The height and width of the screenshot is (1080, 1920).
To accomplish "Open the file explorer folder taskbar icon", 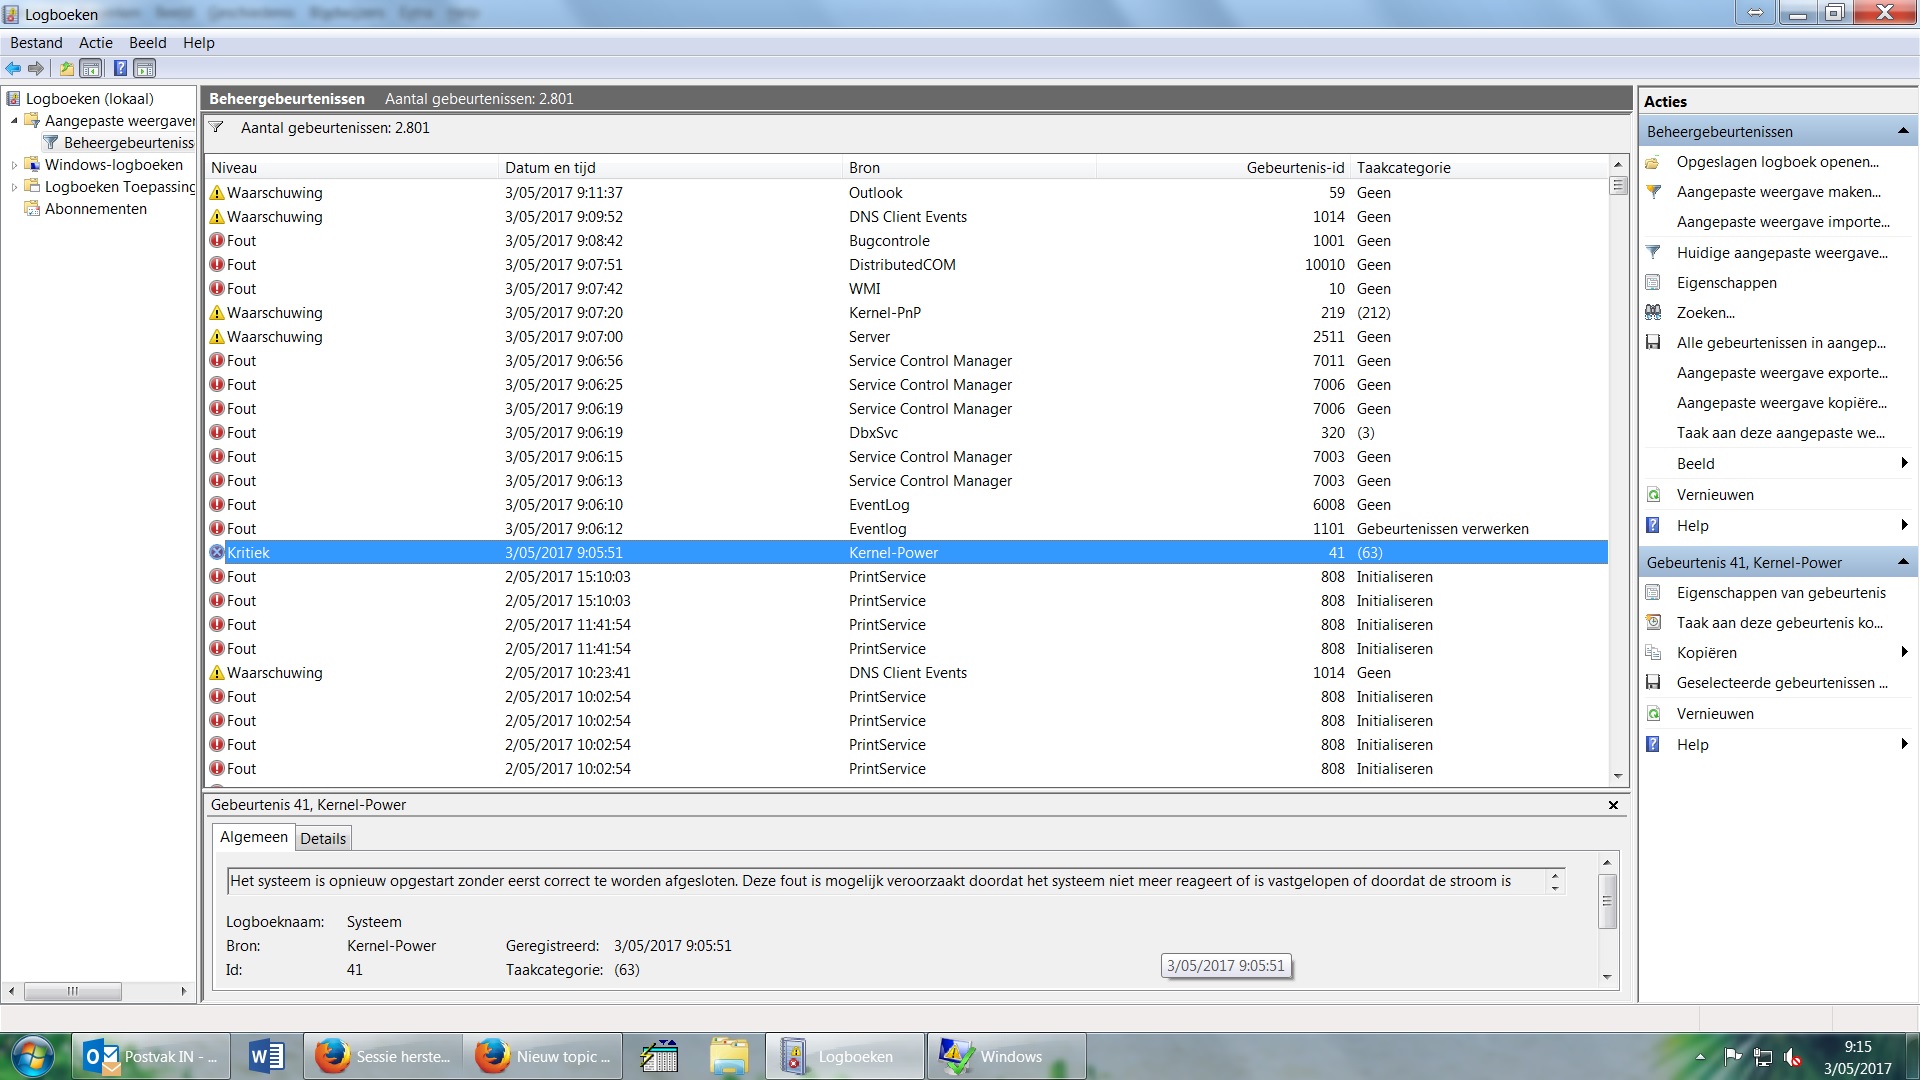I will coord(729,1056).
